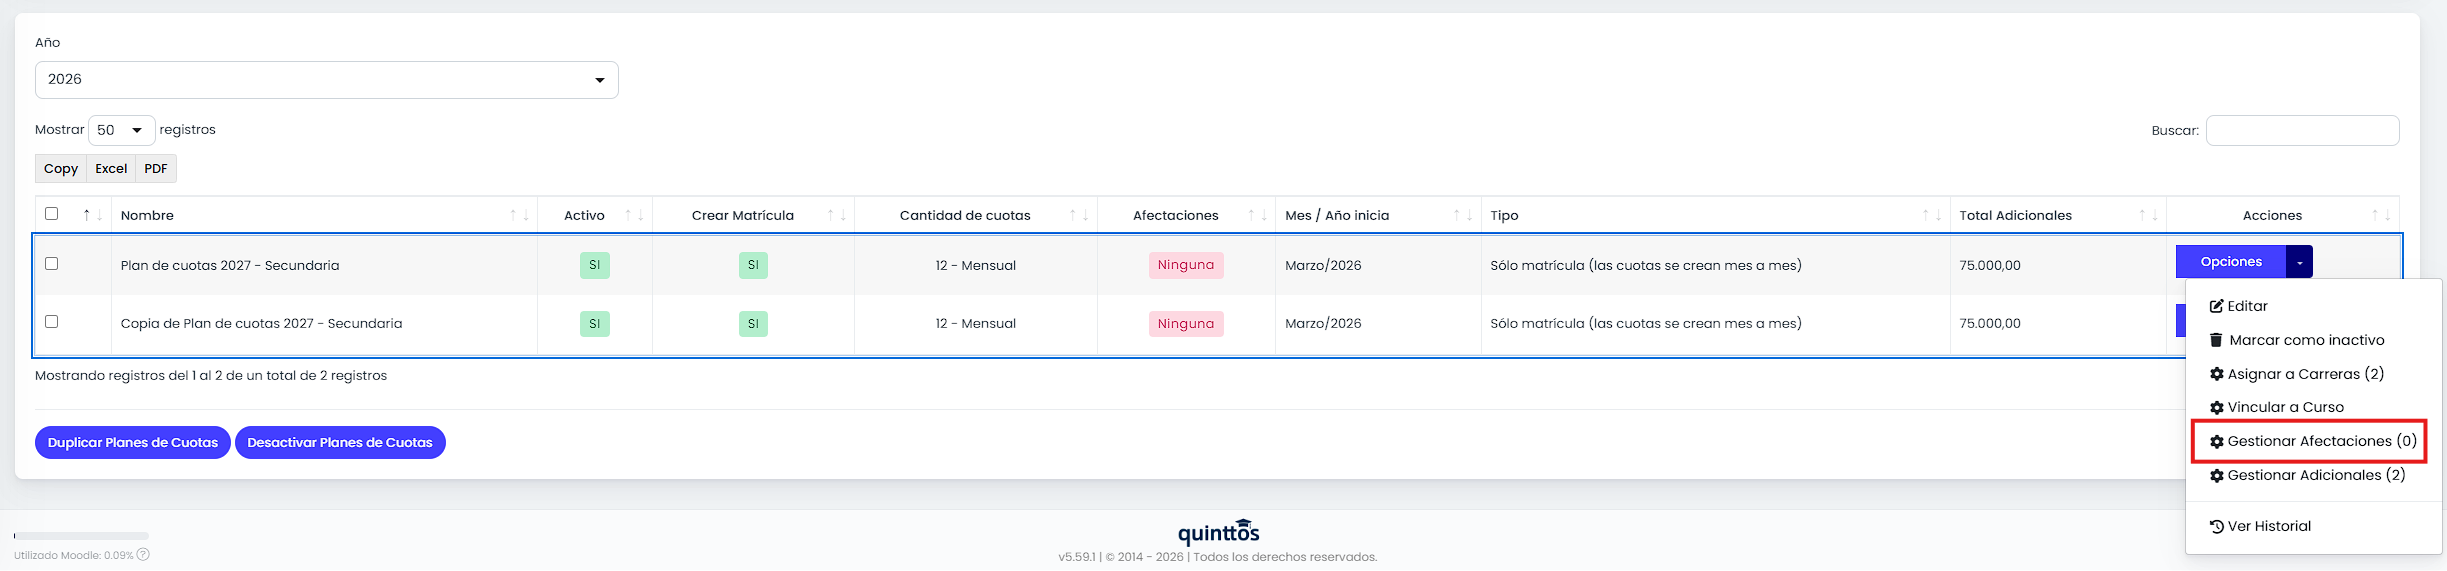Click the trash icon beside Marcar como inactivo
Image resolution: width=2447 pixels, height=571 pixels.
click(x=2216, y=340)
